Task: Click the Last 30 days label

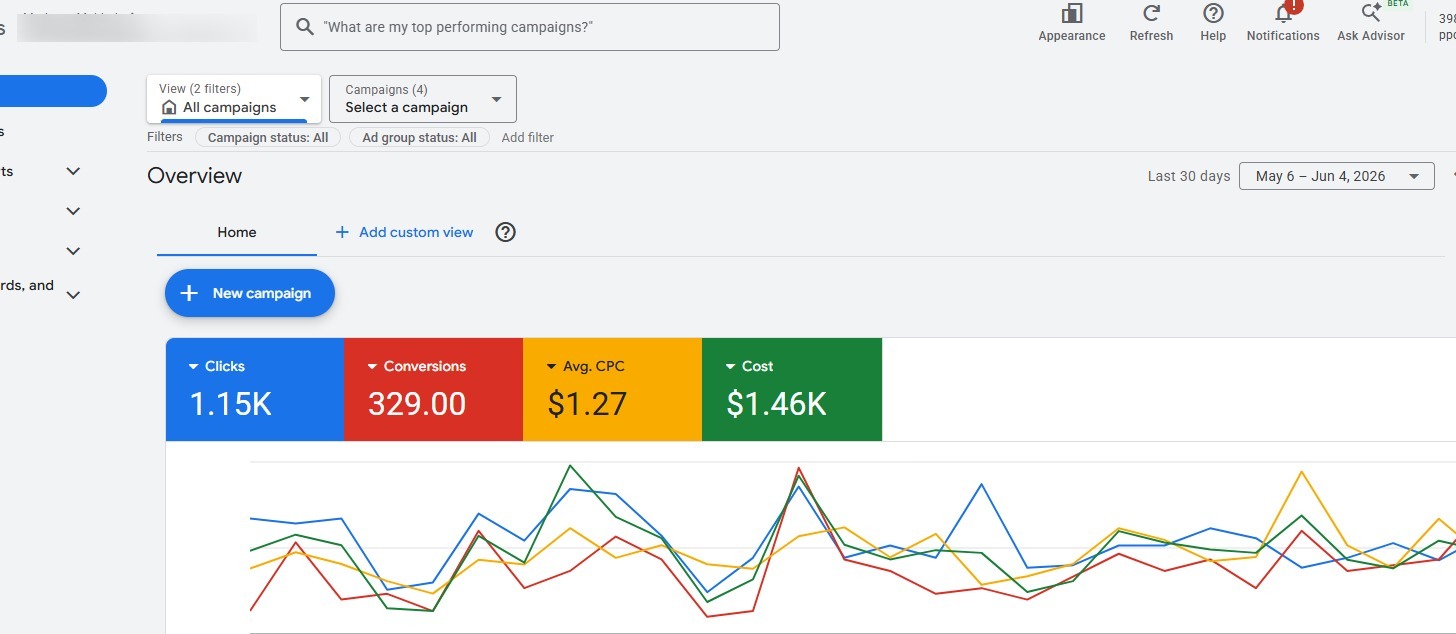Action: (1189, 176)
